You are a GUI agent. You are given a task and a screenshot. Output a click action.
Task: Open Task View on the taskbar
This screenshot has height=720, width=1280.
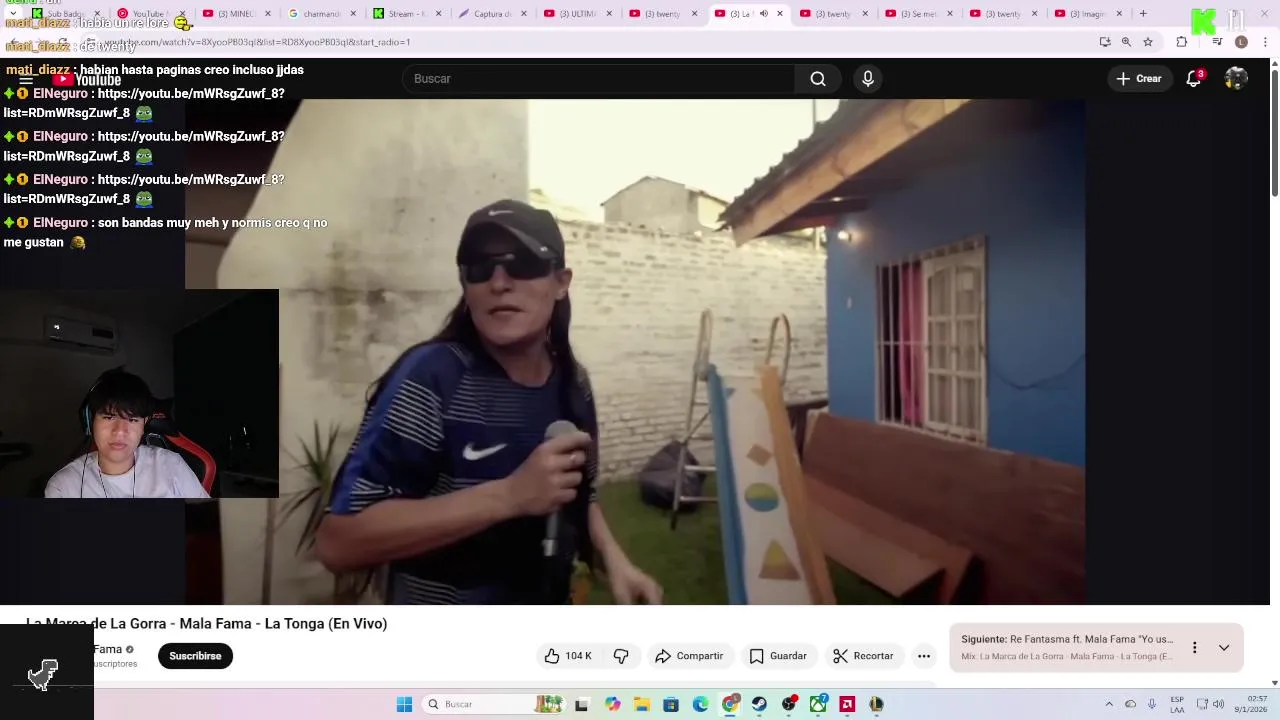point(582,704)
